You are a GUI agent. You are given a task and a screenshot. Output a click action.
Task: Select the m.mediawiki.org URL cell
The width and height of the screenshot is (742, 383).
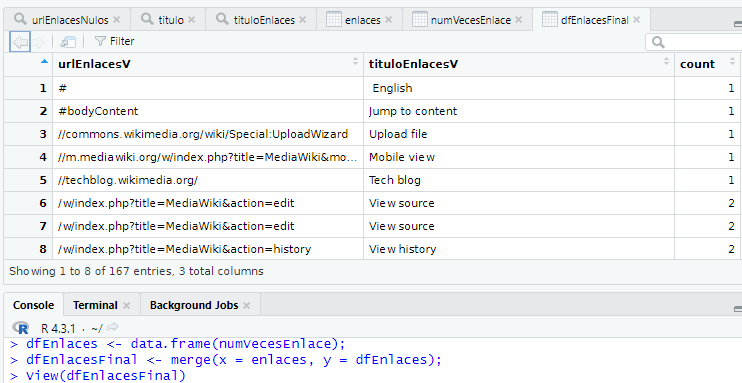point(208,157)
